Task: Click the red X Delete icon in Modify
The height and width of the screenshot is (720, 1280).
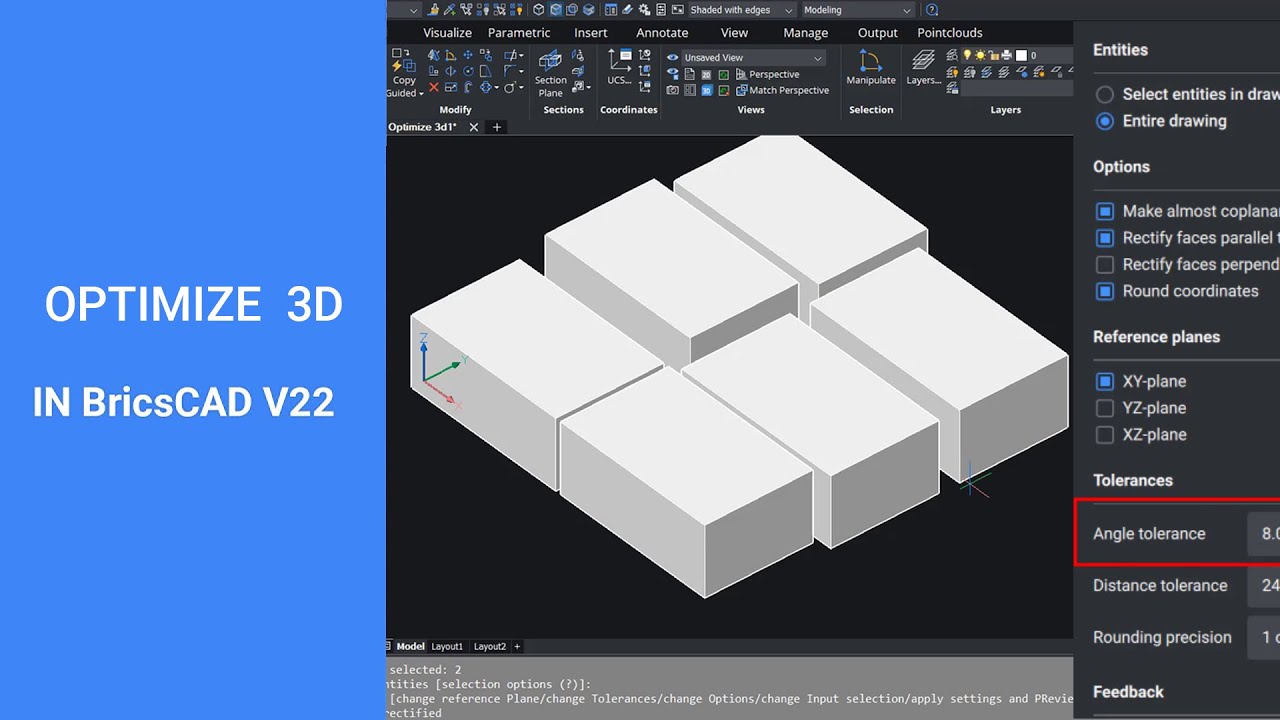Action: (433, 89)
